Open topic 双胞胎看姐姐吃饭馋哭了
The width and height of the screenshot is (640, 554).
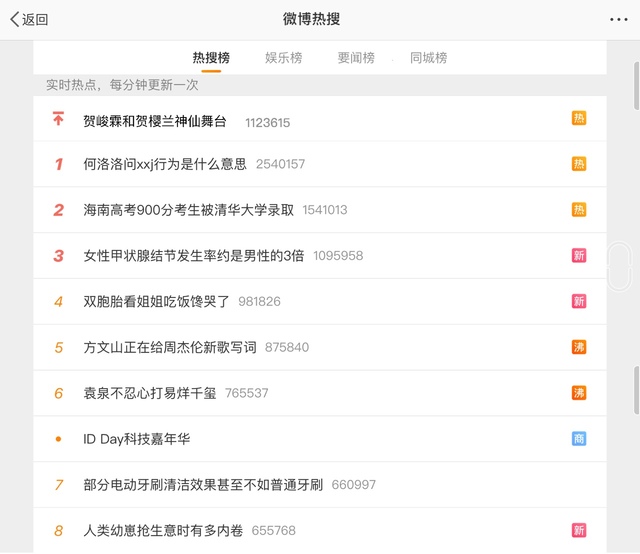[x=157, y=301]
